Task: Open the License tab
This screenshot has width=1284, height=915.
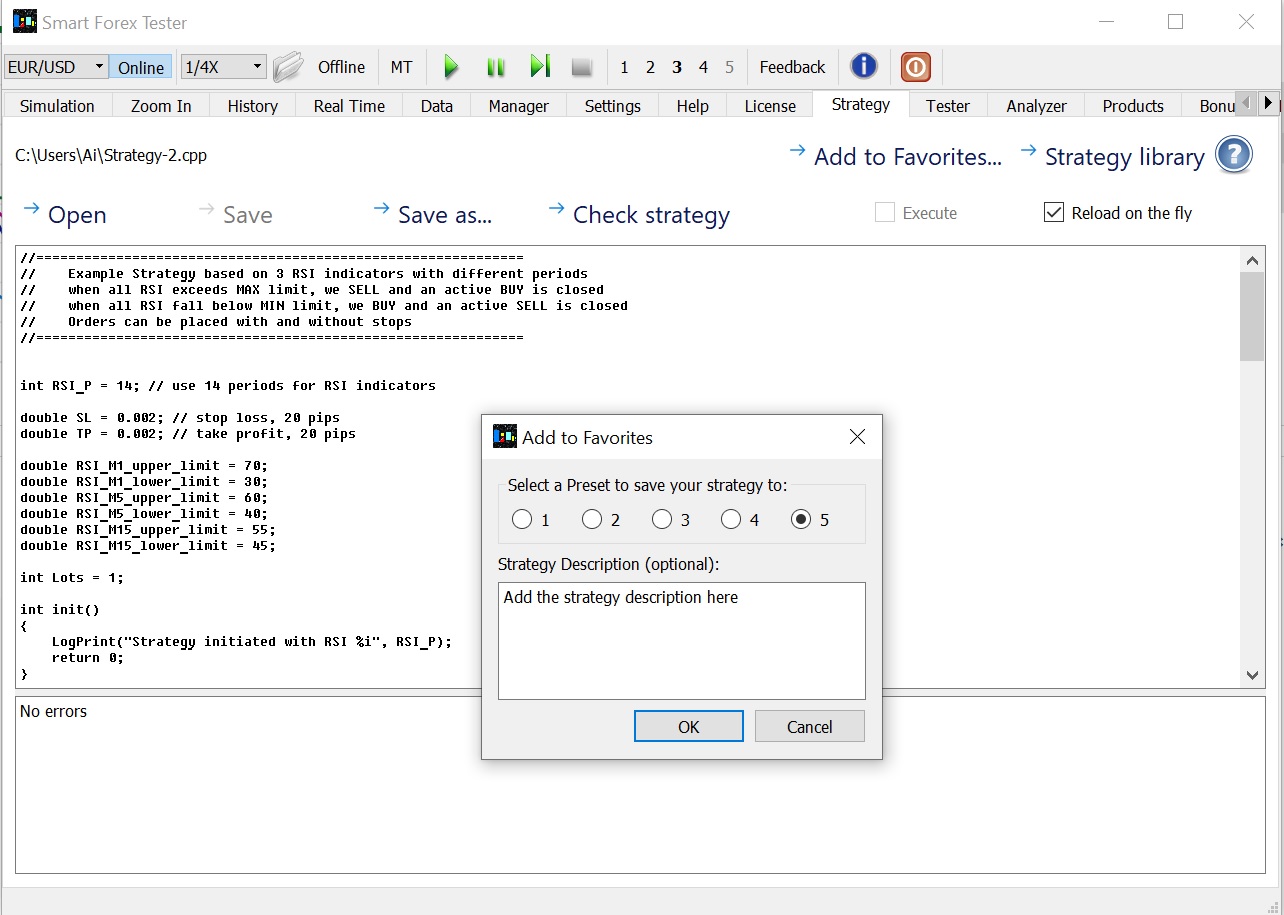Action: tap(770, 106)
